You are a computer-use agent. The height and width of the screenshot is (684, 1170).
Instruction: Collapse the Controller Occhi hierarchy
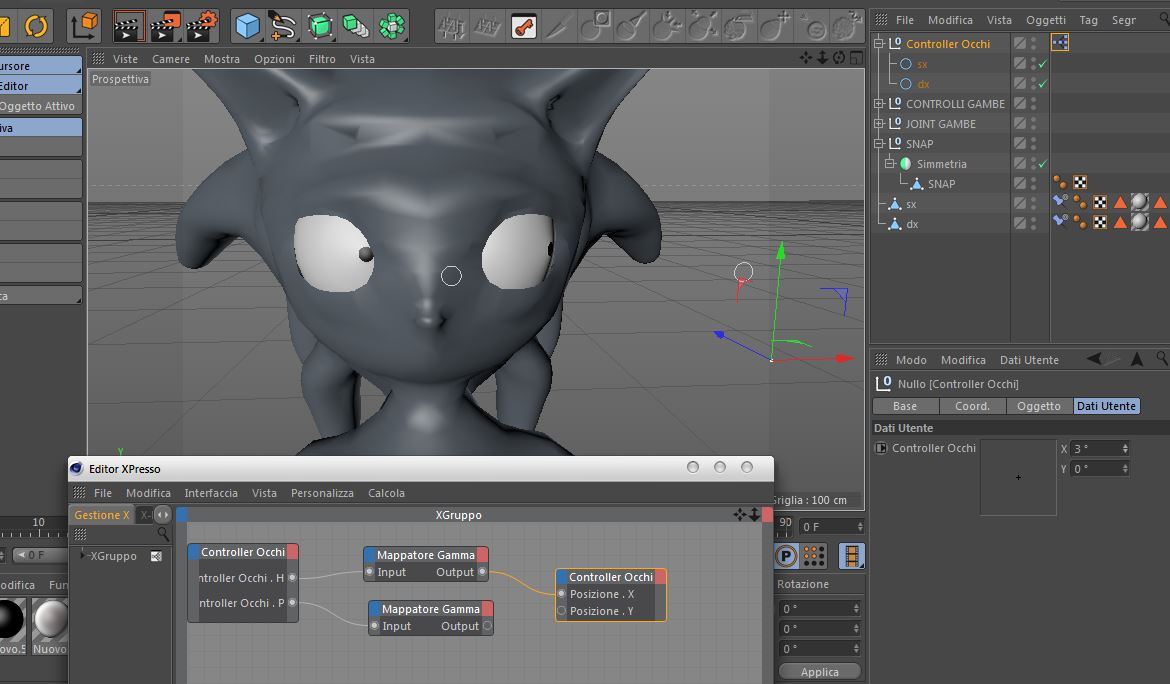(879, 44)
